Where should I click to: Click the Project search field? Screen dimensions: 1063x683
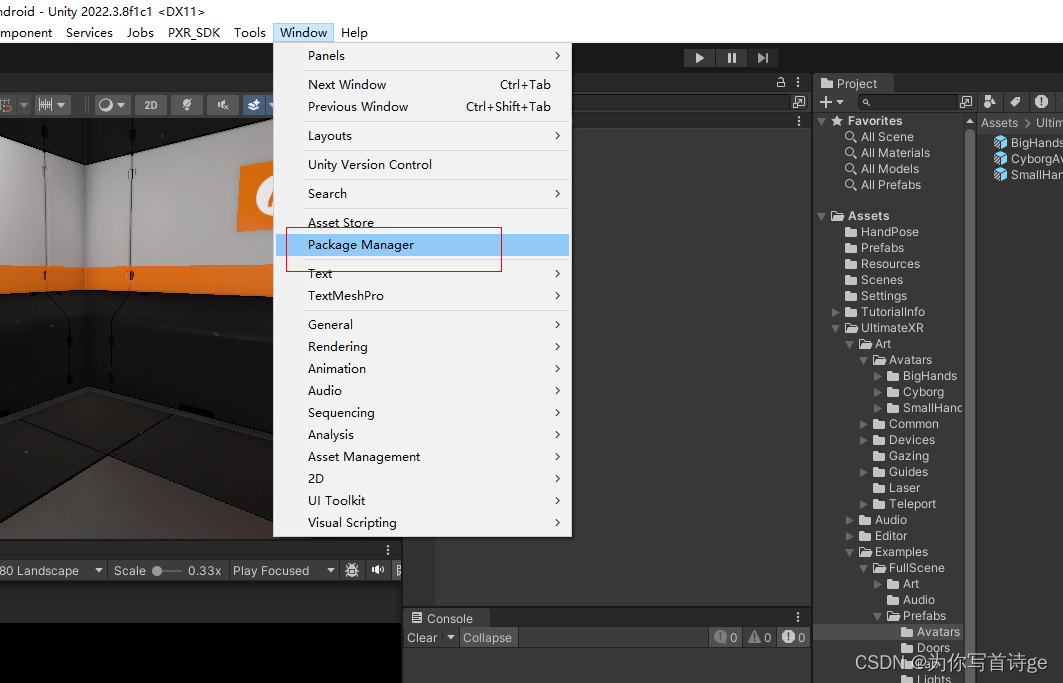click(x=906, y=102)
